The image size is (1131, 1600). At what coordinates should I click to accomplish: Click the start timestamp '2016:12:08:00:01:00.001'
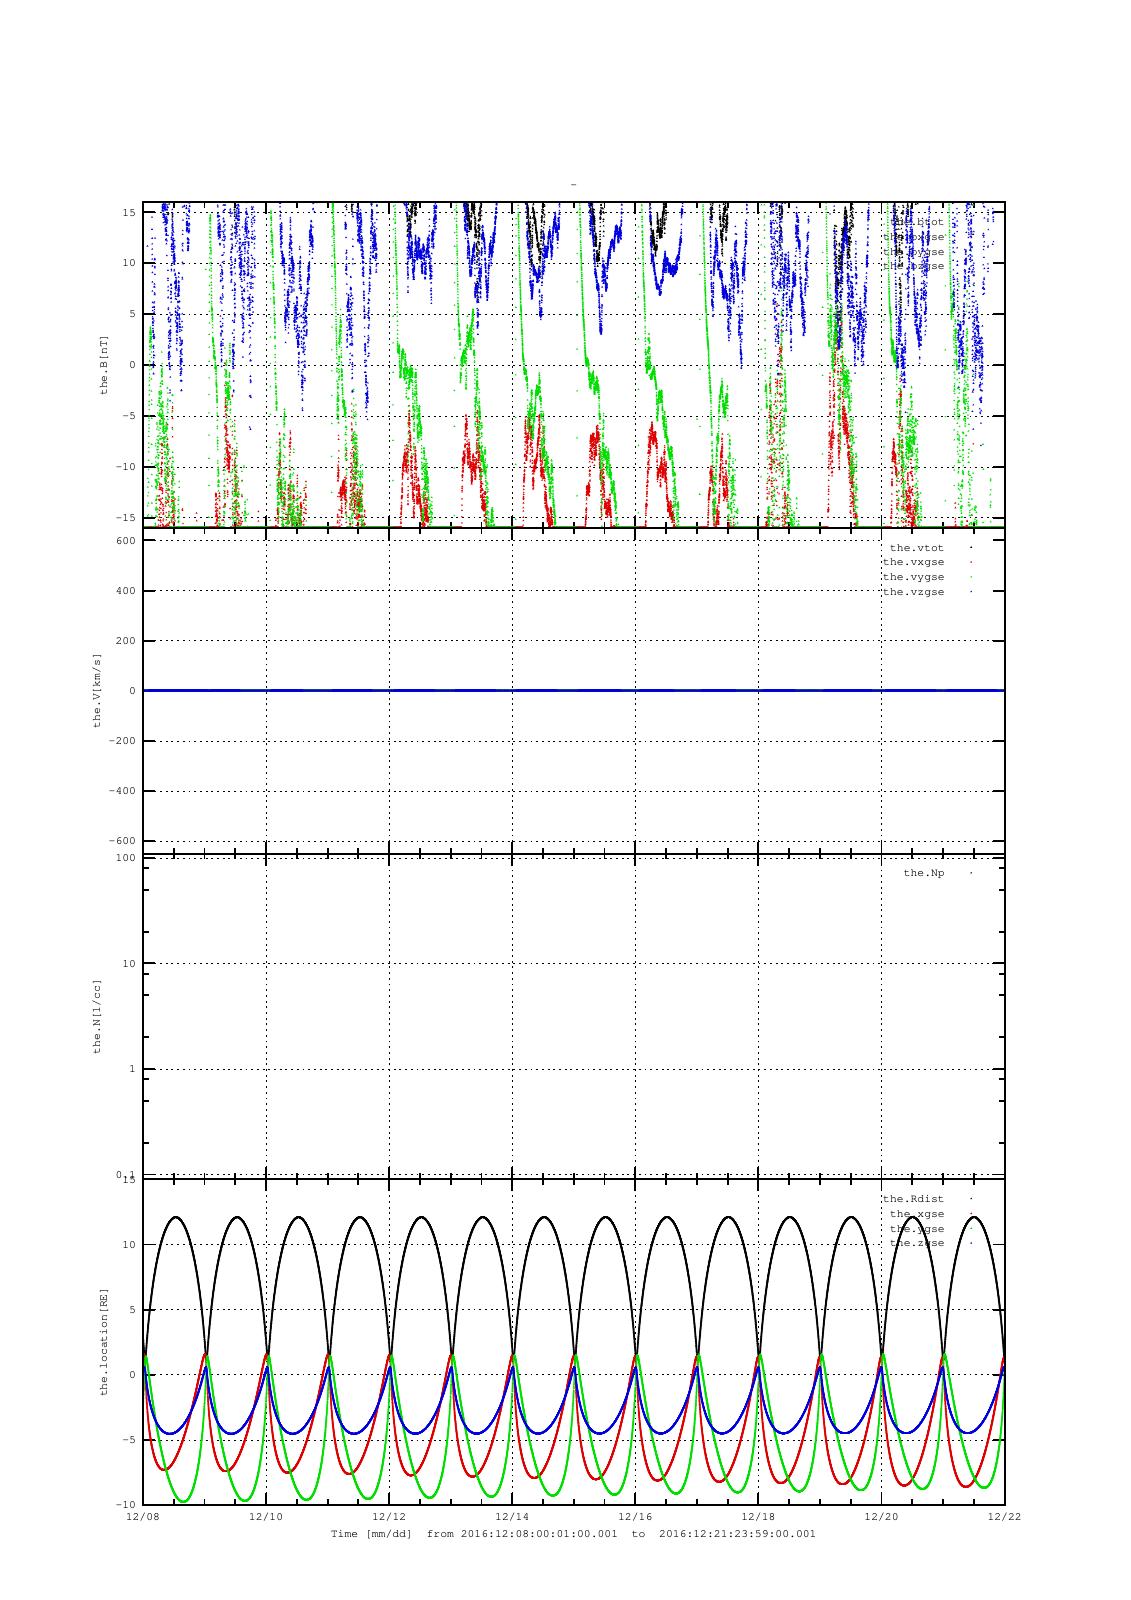[x=539, y=1534]
